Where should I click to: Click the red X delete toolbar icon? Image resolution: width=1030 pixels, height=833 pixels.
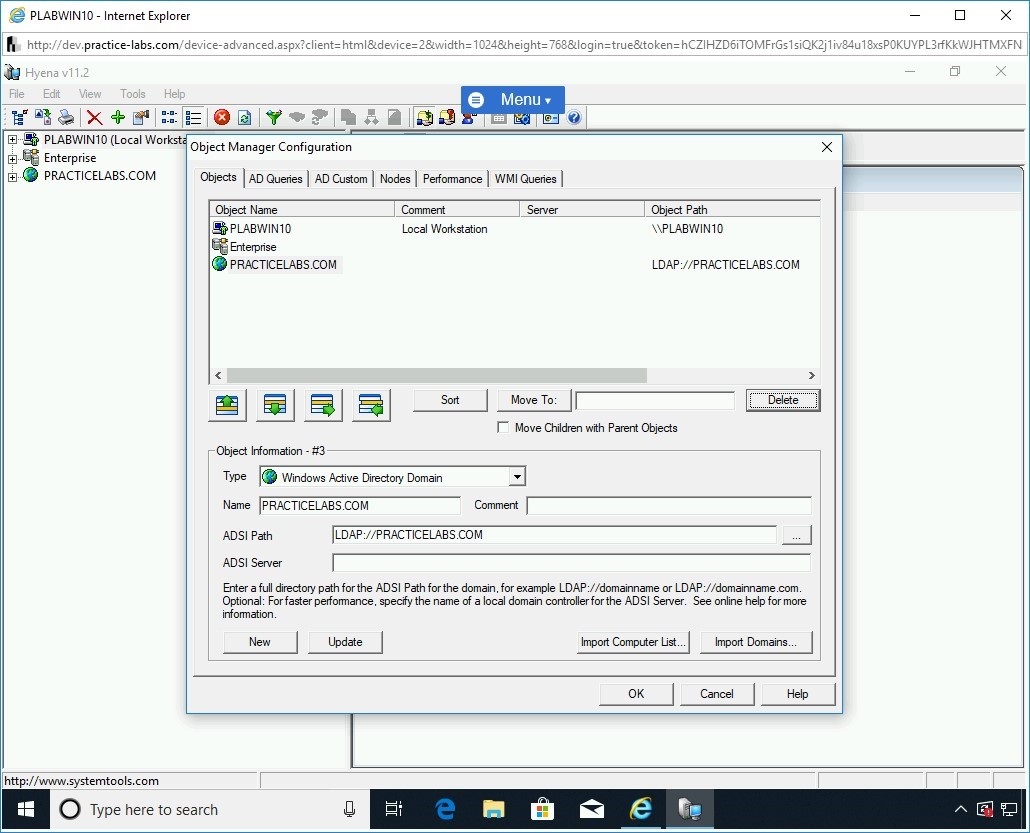[x=94, y=118]
